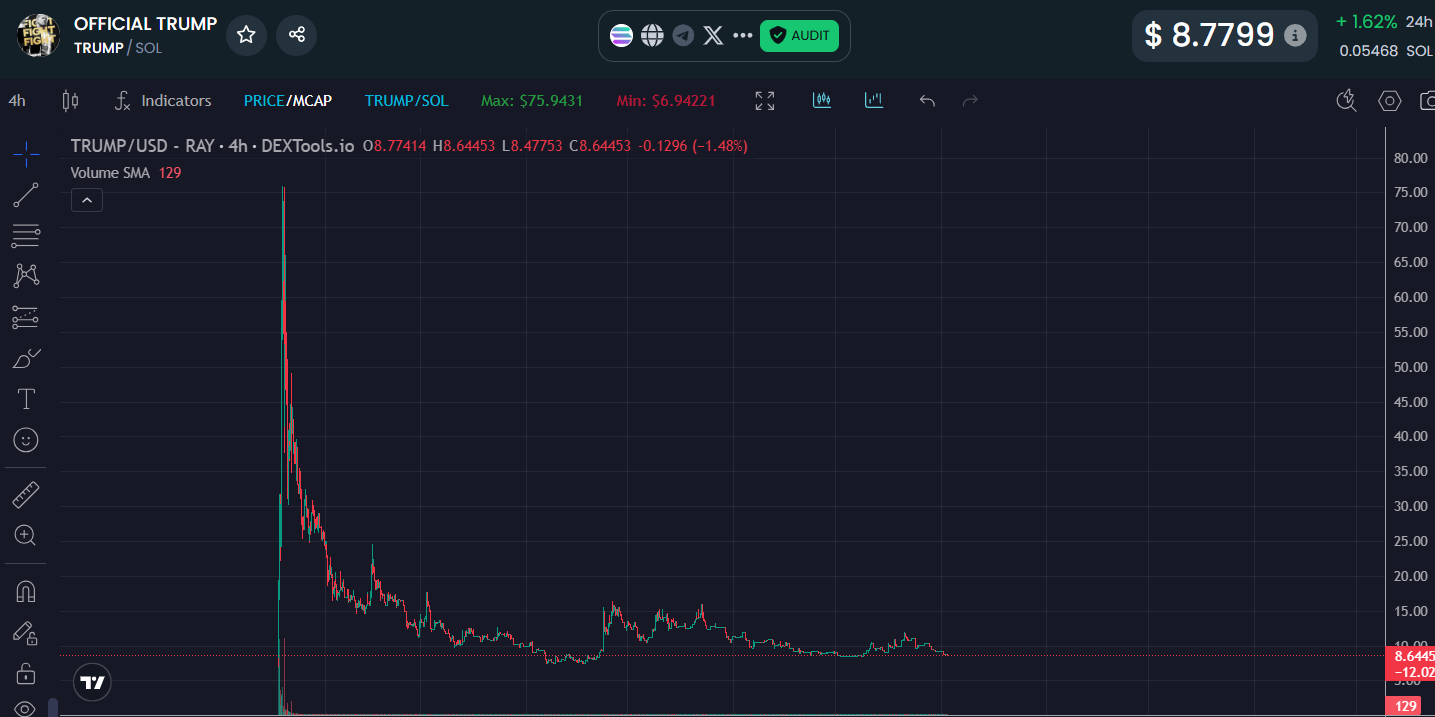Show price info icon next to $8.7799

(x=1295, y=36)
